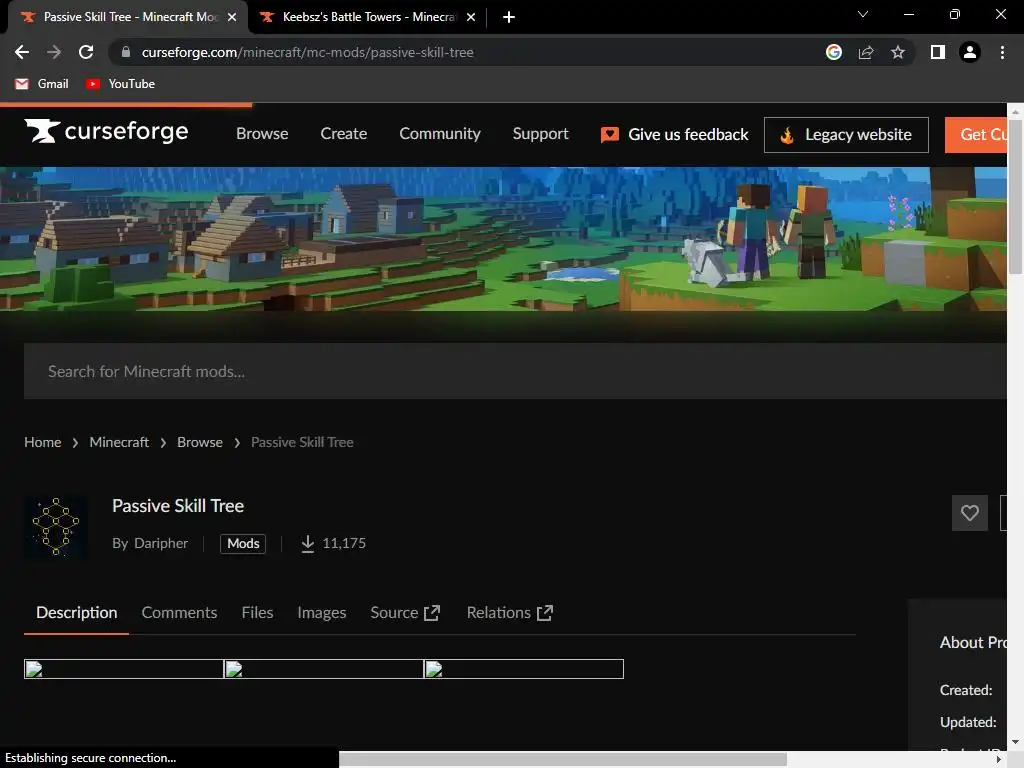Select the Description tab
1024x768 pixels.
tap(76, 613)
